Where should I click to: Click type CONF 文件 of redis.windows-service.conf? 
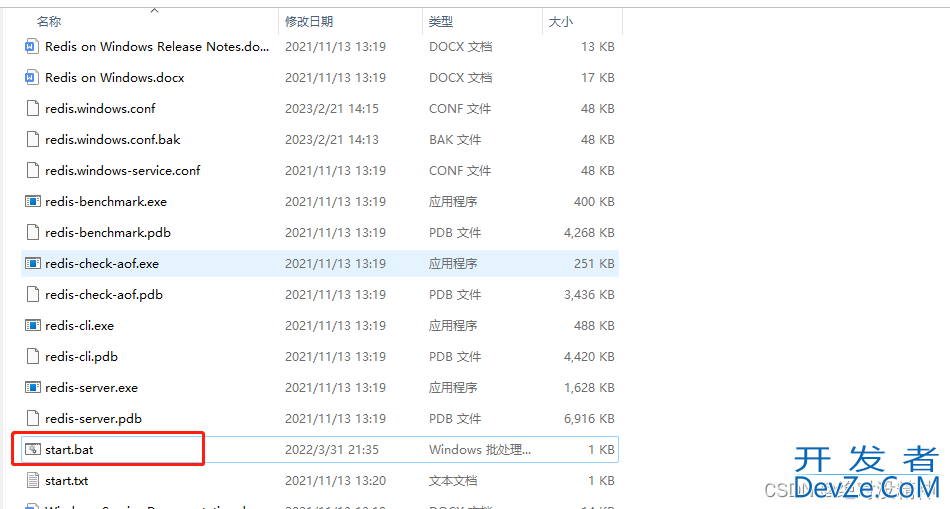tap(460, 170)
